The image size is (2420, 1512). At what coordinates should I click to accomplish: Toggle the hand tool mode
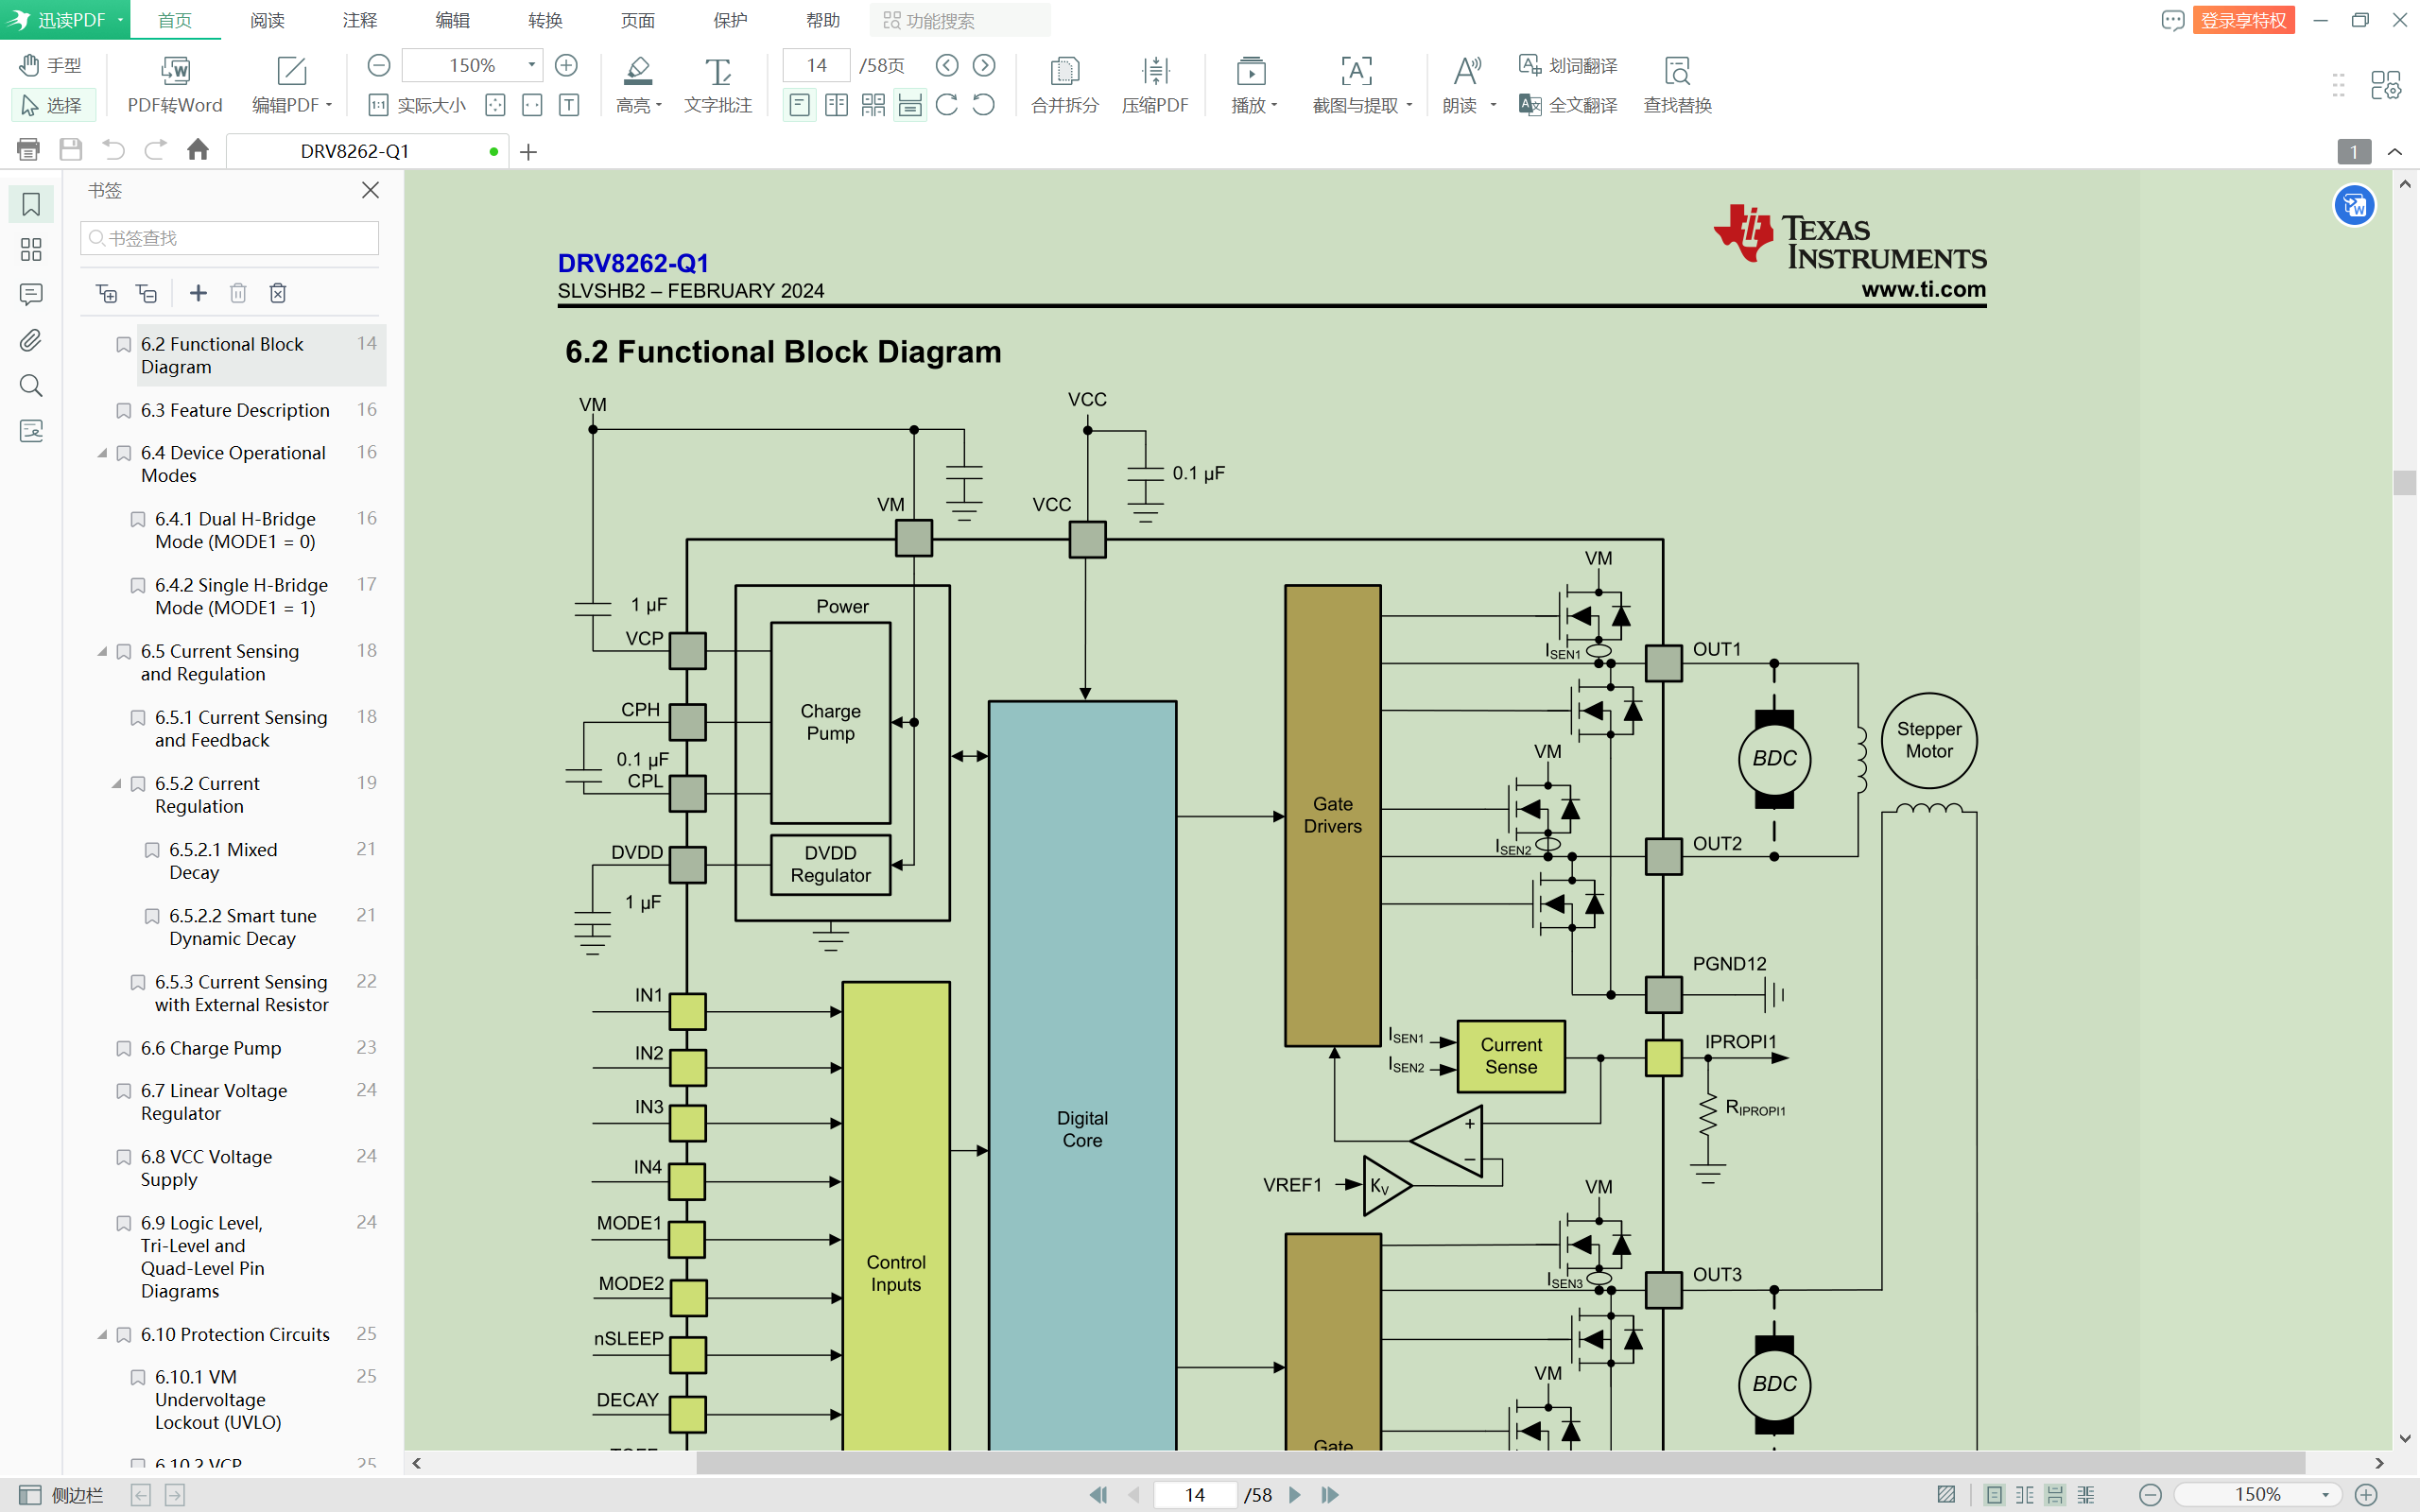coord(50,65)
